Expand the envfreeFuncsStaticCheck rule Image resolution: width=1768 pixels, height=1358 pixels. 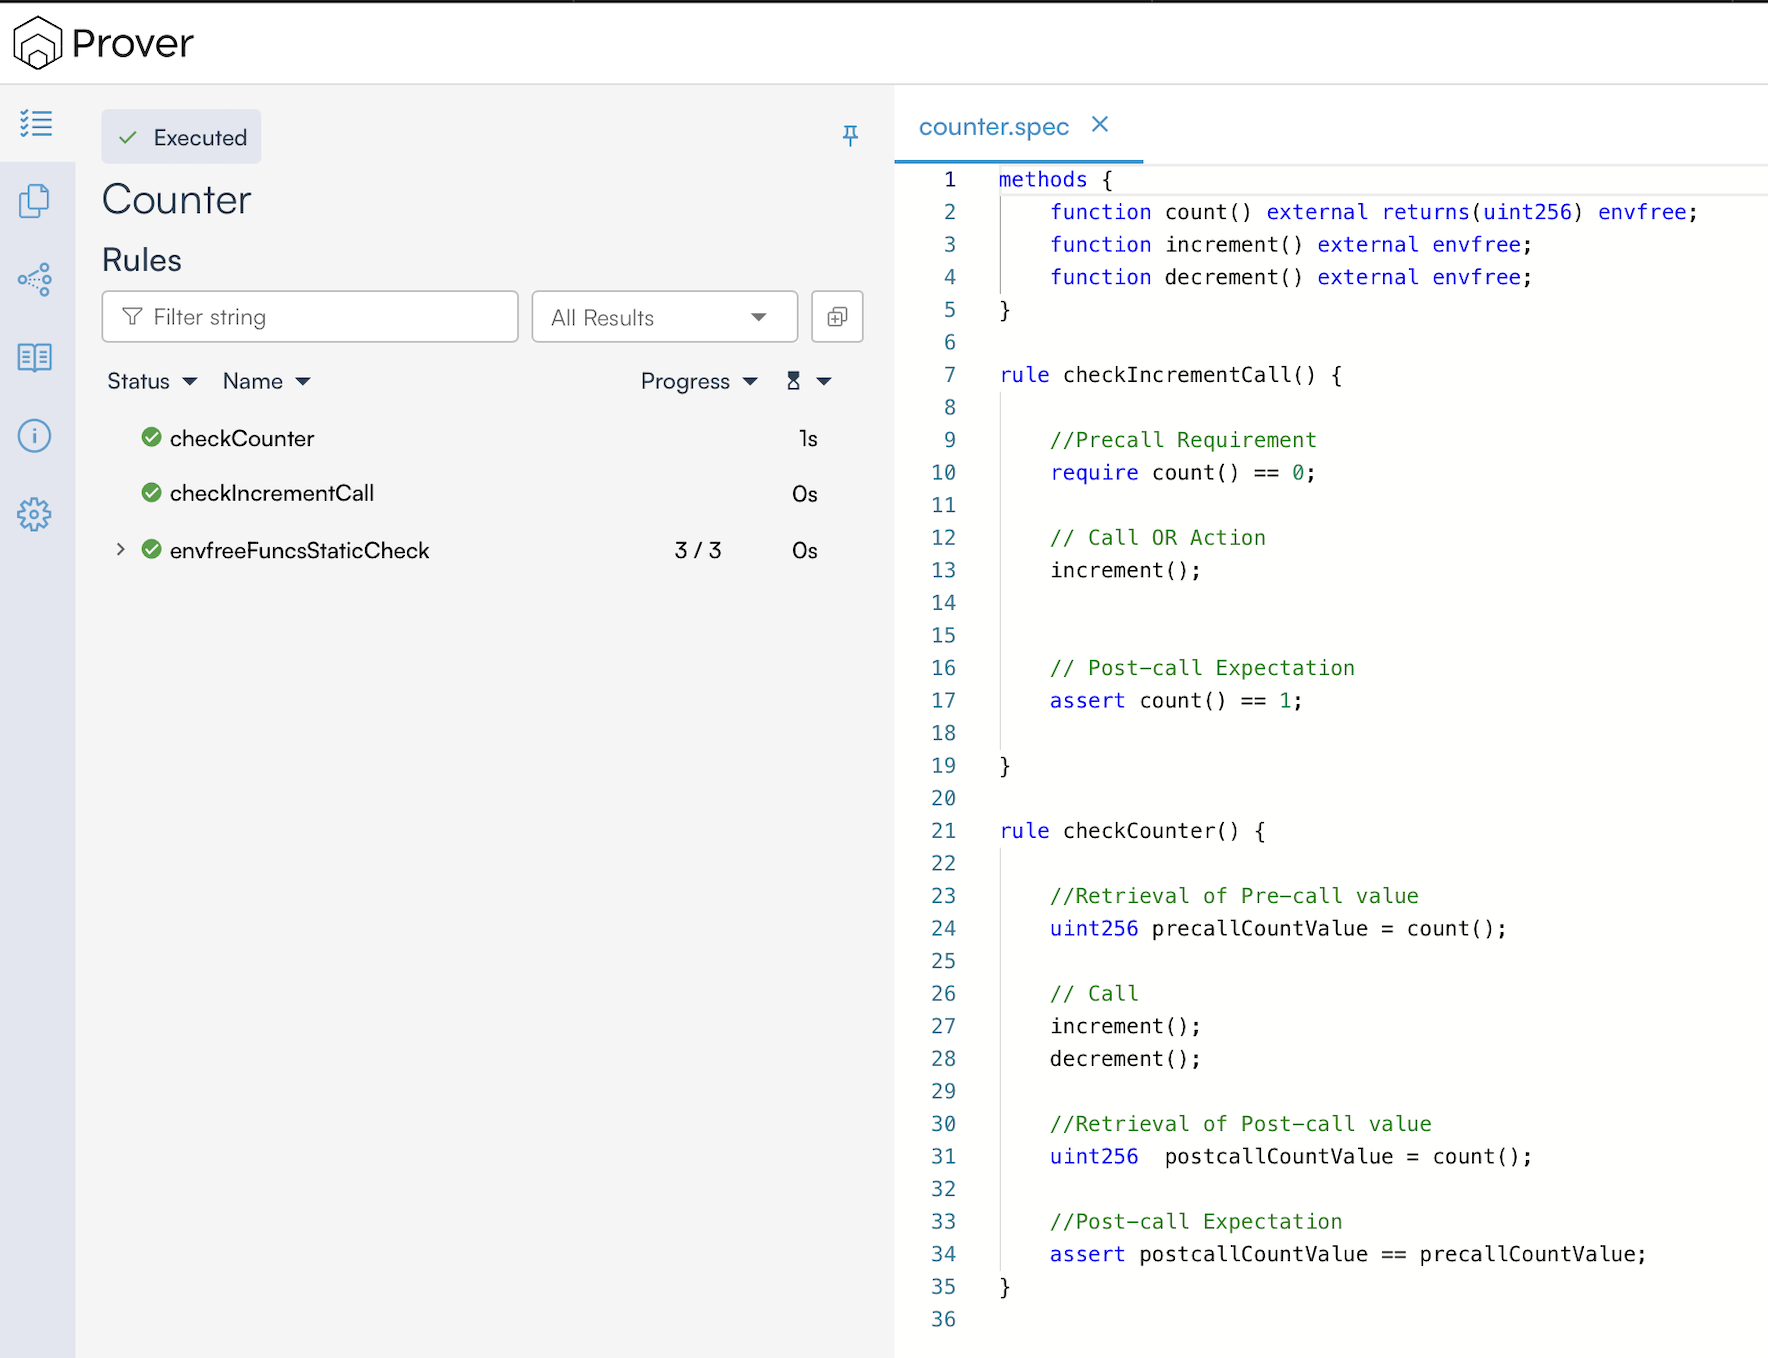click(x=120, y=549)
